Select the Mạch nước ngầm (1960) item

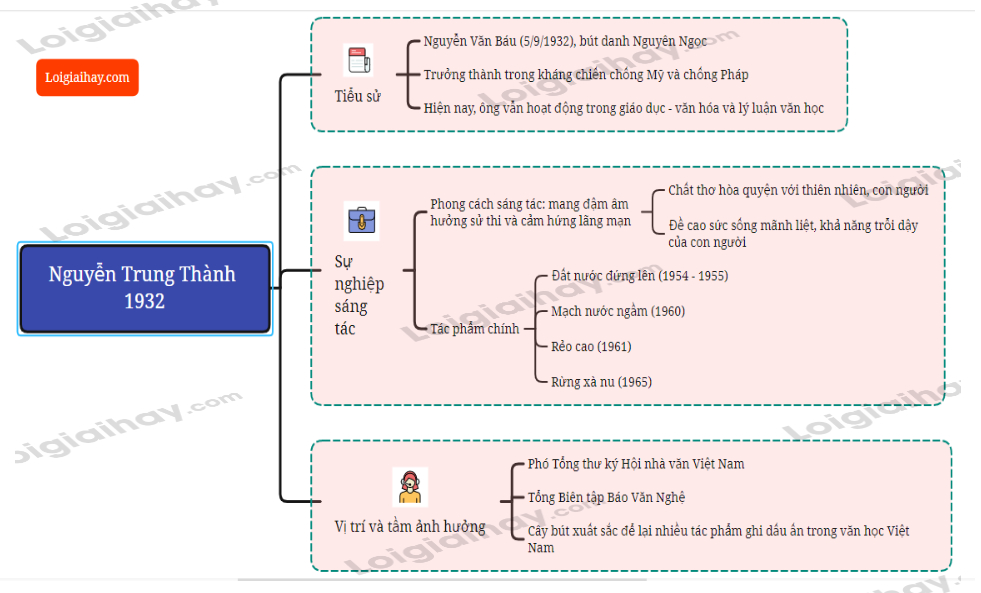click(x=618, y=311)
